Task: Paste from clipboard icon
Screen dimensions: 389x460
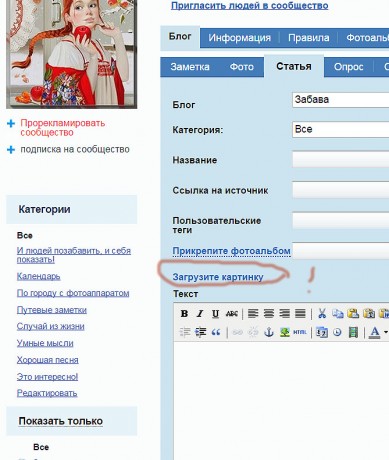Action: click(353, 314)
